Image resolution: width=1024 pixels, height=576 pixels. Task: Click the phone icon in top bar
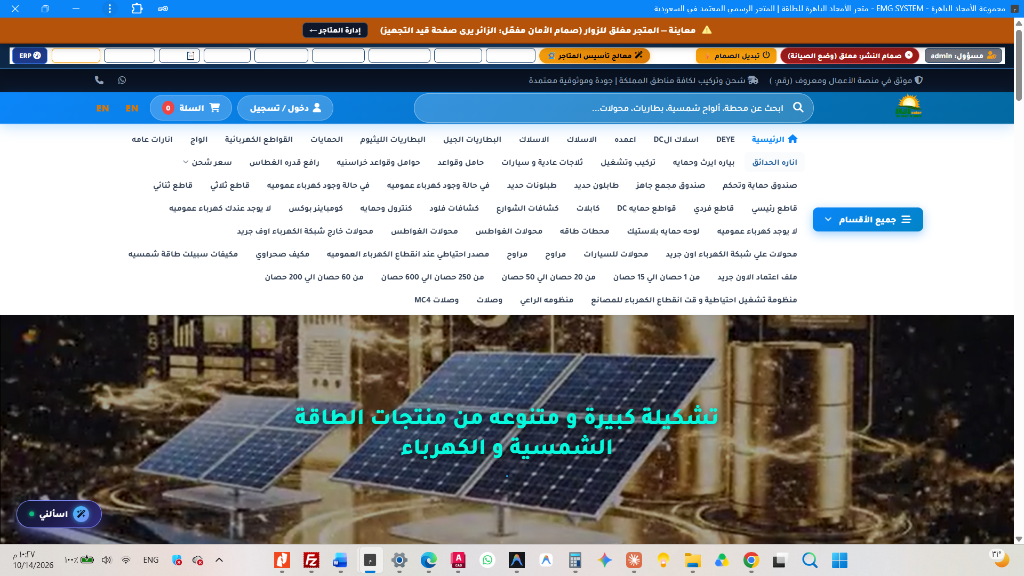click(x=99, y=80)
